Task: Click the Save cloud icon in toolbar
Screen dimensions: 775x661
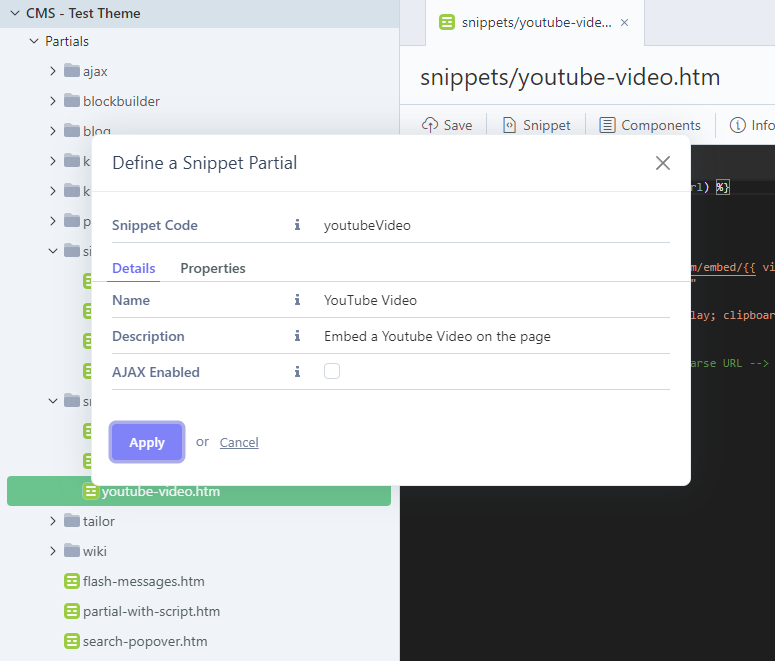Action: click(430, 125)
